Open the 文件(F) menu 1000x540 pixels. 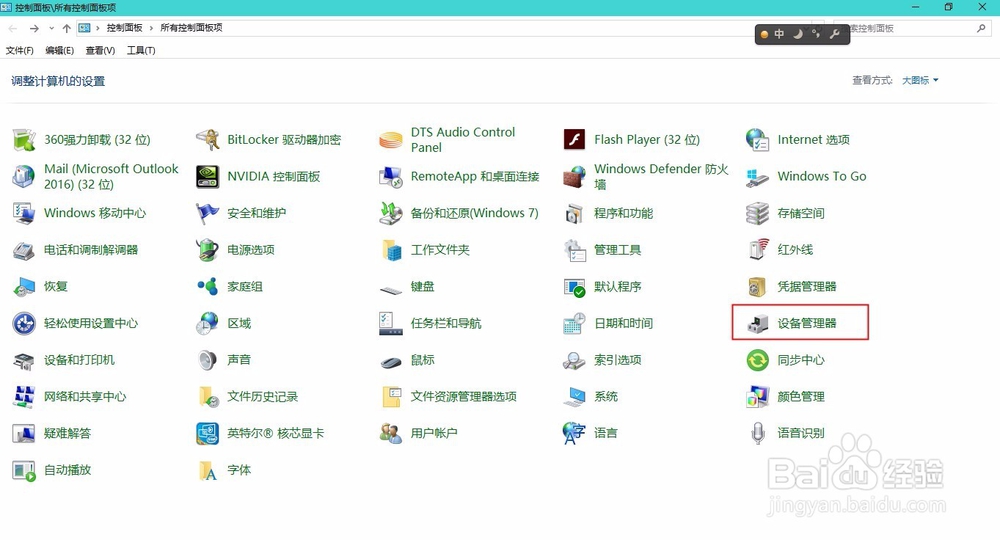[x=20, y=50]
